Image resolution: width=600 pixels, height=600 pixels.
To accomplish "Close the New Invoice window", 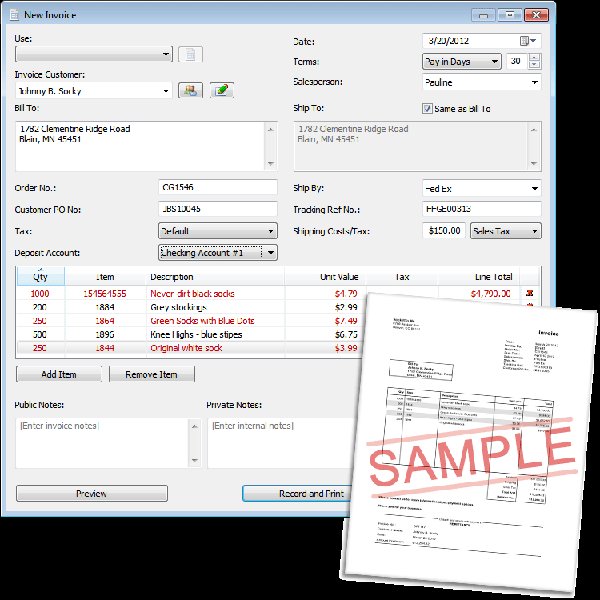I will coord(536,15).
